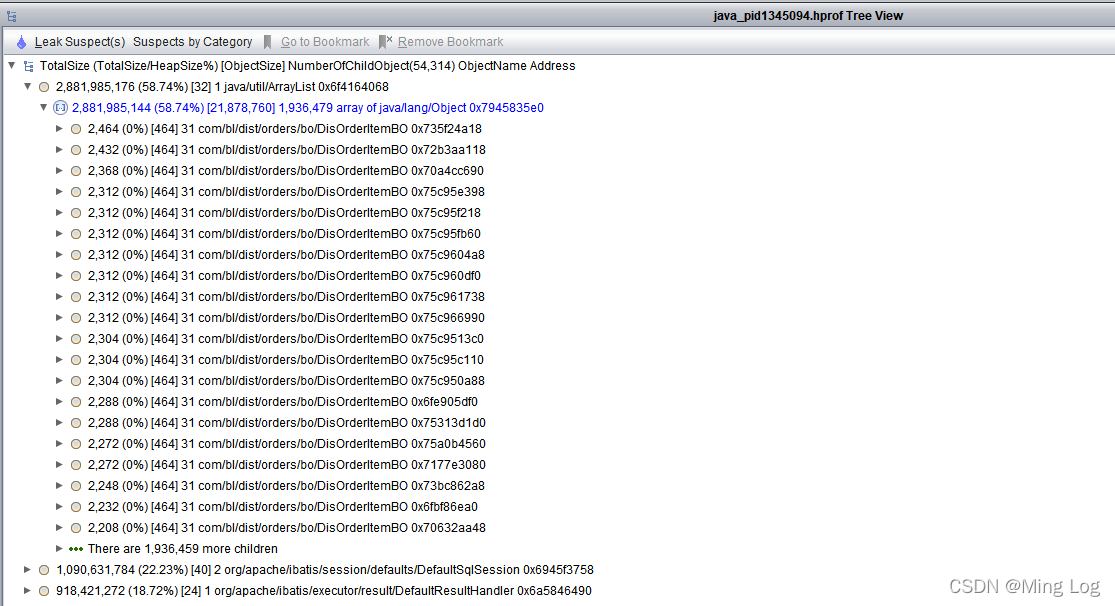
Task: Expand DisOrderItemBO 0x735f24a18 node
Action: pyautogui.click(x=59, y=129)
